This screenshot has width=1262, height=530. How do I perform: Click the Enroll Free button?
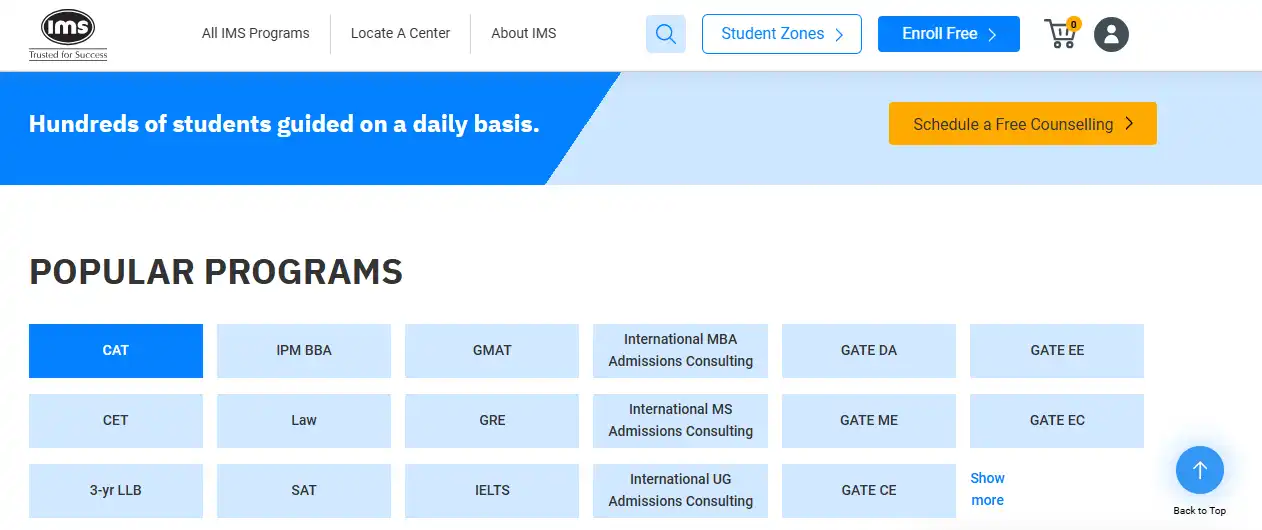pos(949,34)
